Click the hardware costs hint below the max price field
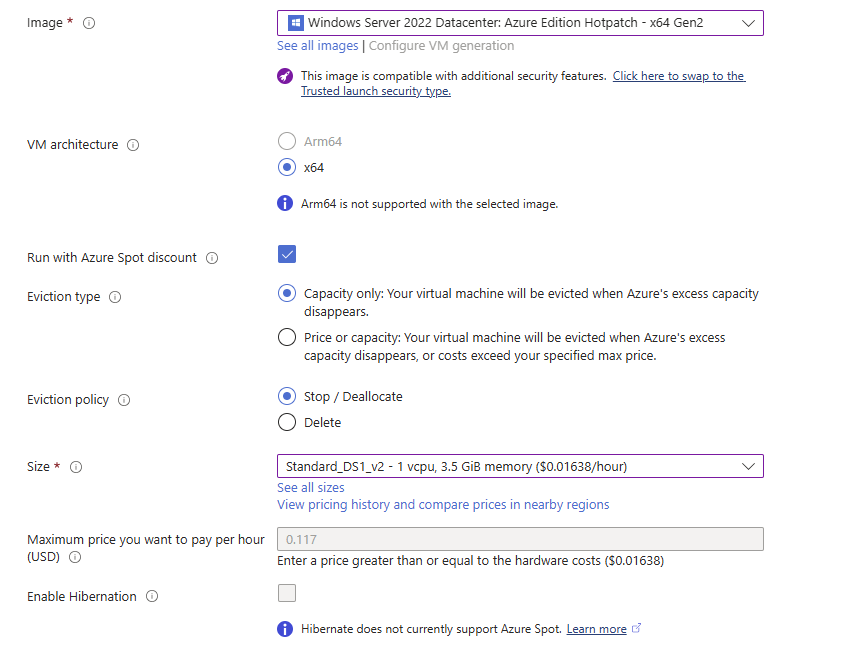The height and width of the screenshot is (652, 860). tap(471, 561)
